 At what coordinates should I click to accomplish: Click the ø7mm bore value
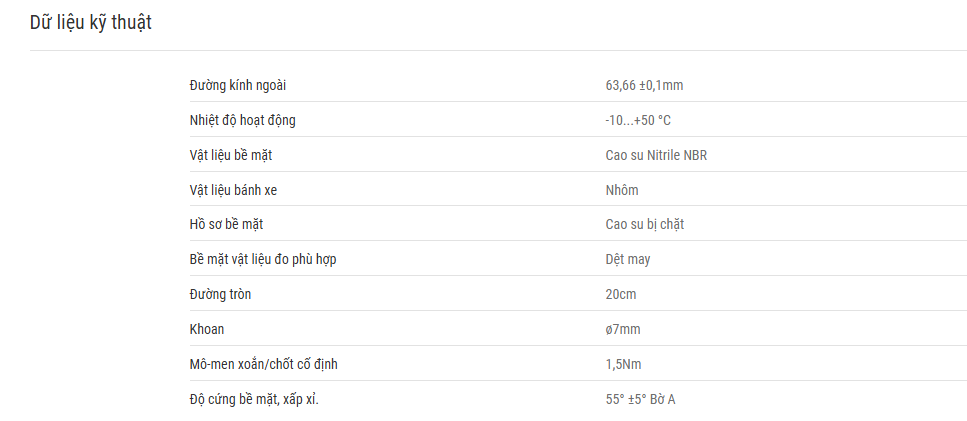click(623, 329)
